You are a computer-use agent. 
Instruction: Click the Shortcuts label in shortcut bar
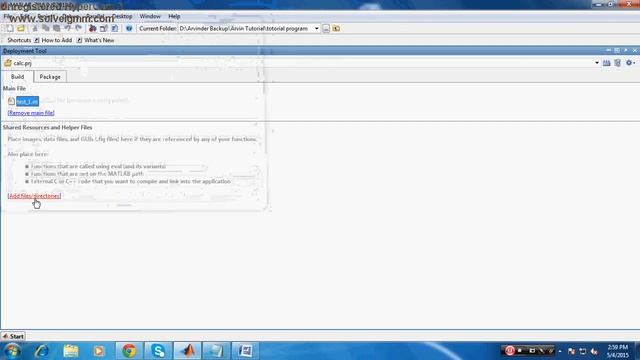19,40
